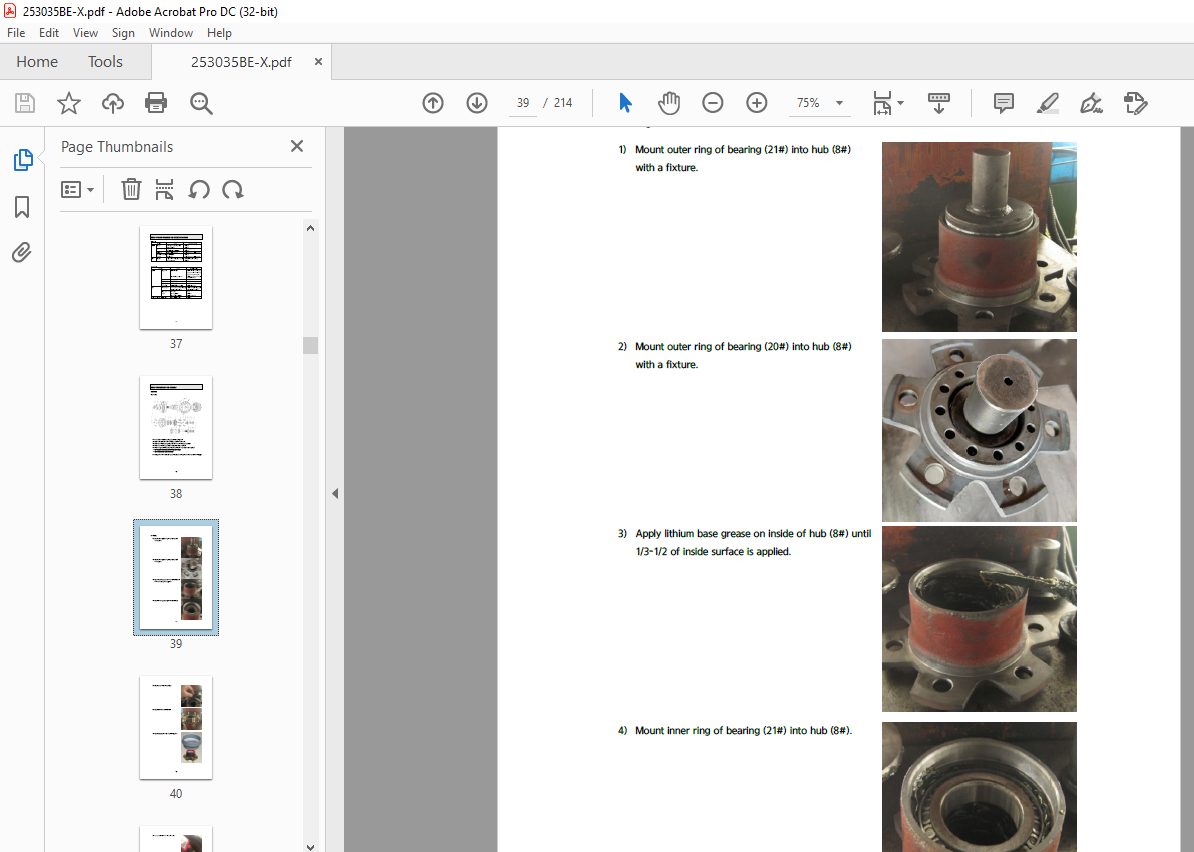Viewport: 1194px width, 852px height.
Task: Show the Page Thumbnails panel icon
Action: pos(23,160)
